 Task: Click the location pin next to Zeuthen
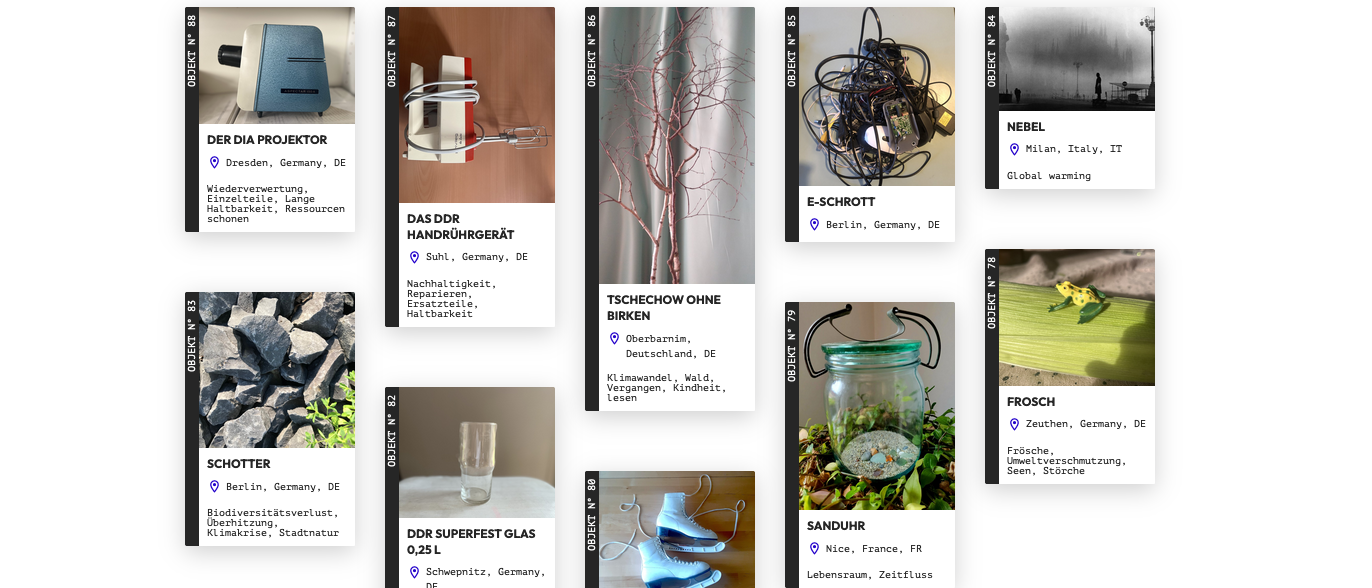pyautogui.click(x=1014, y=424)
